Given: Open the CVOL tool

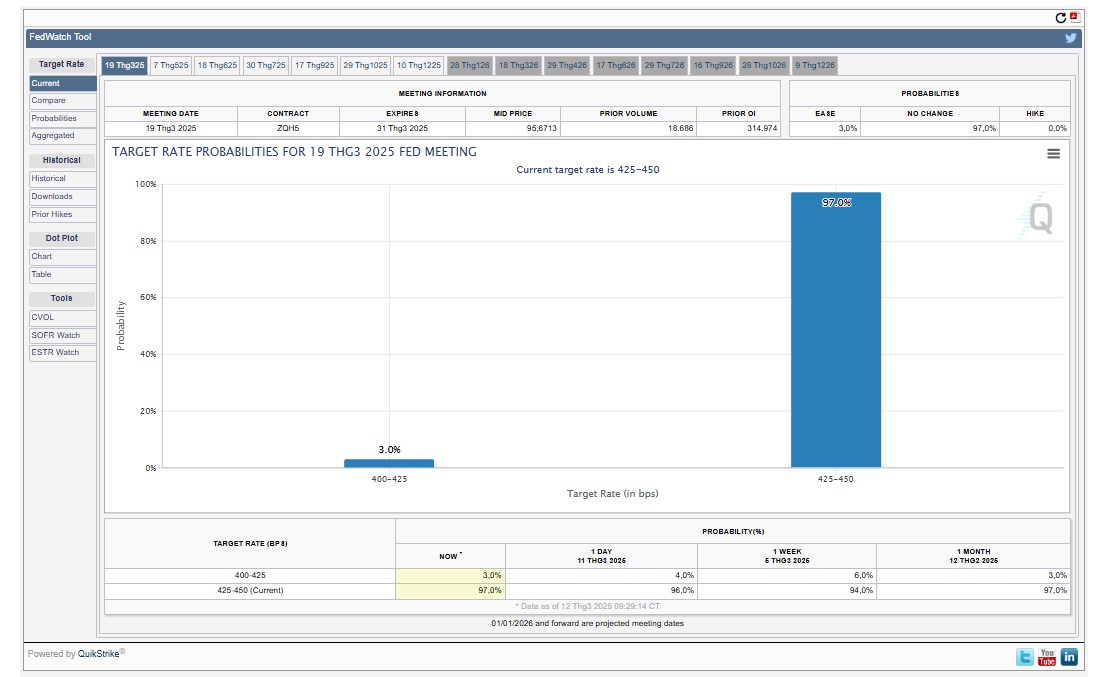Looking at the screenshot, I should coord(63,317).
